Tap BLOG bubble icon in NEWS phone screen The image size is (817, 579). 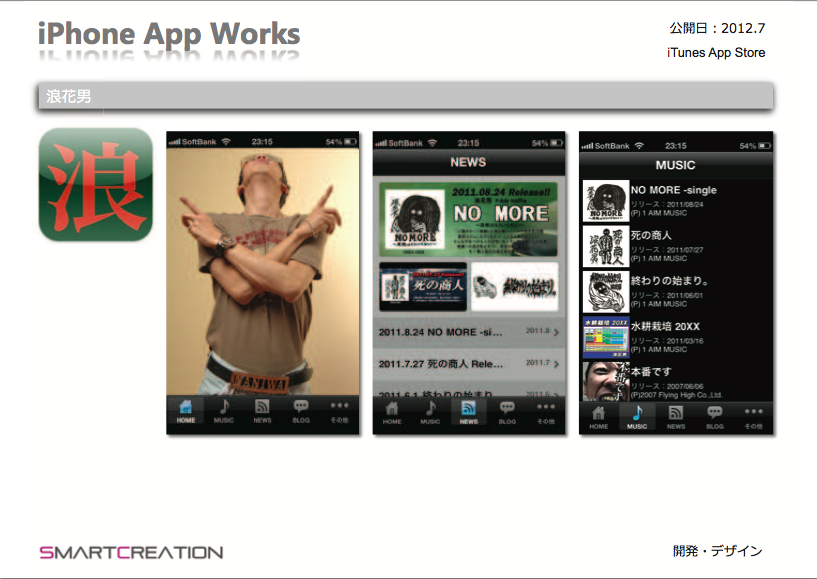click(x=507, y=408)
